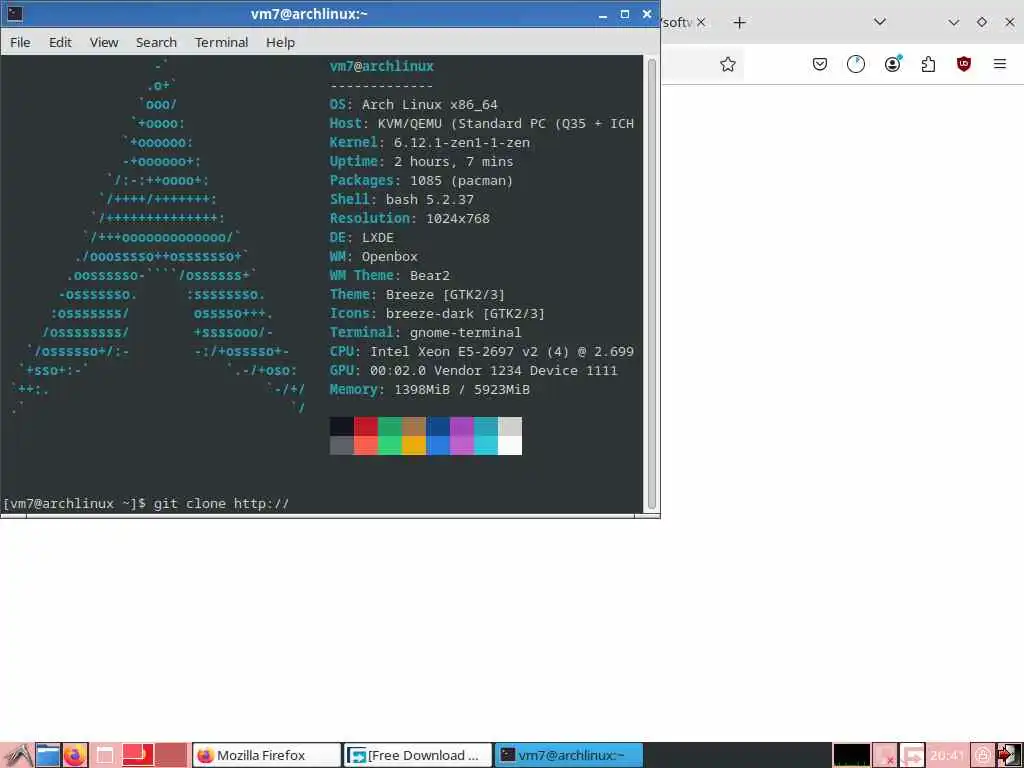
Task: Click the Resolution '1024x768' value
Action: pyautogui.click(x=458, y=218)
